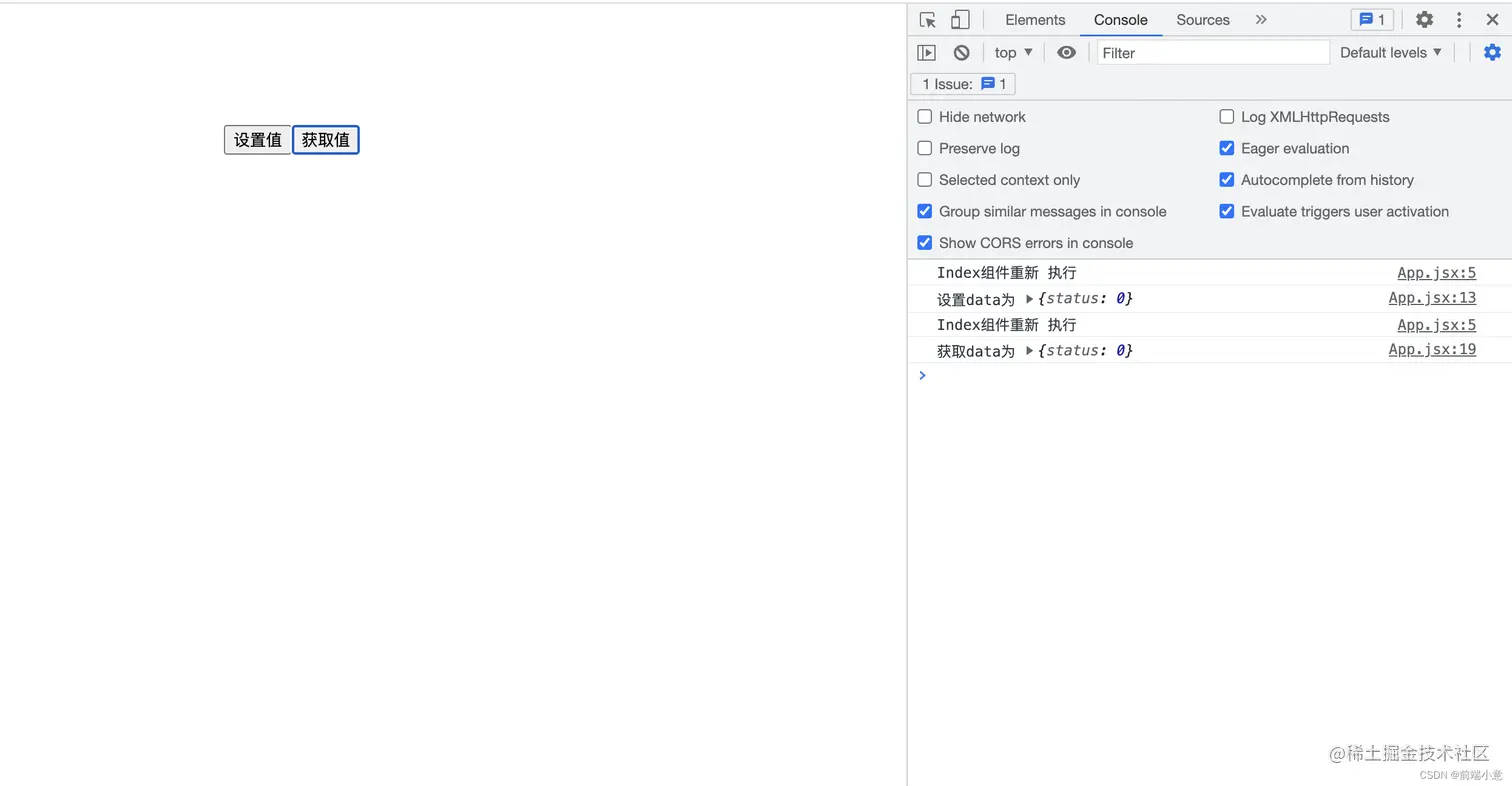The image size is (1512, 786).
Task: Click the 获取值 button on the page
Action: pos(326,140)
